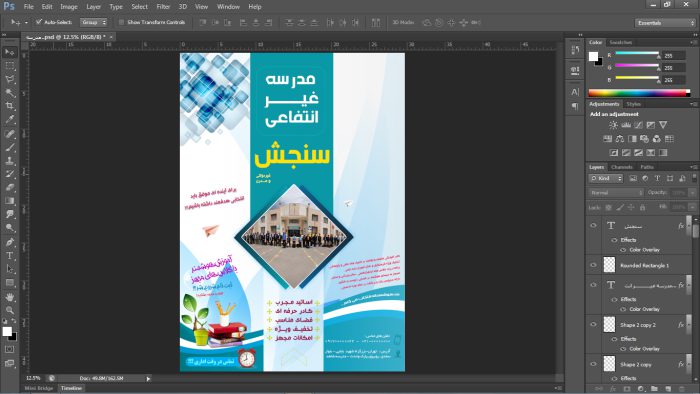Screen dimensions: 700x394
Task: Add a Curves adjustment
Action: [638, 125]
